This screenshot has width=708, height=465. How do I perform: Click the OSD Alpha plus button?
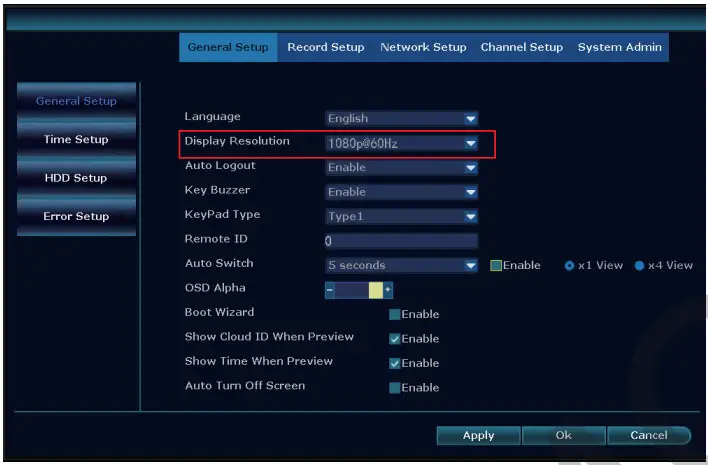coord(388,290)
